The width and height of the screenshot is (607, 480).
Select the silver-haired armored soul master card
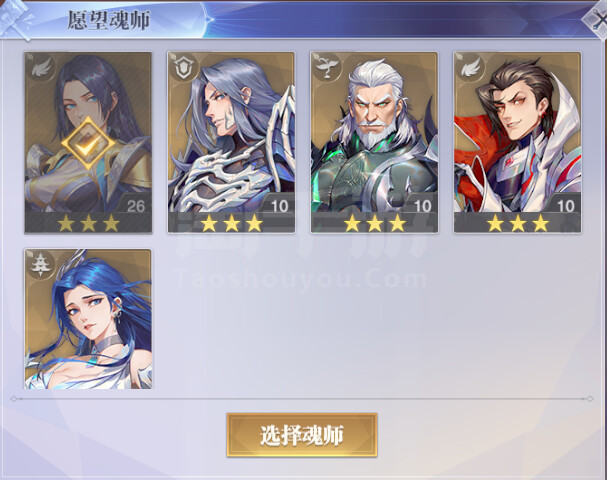pyautogui.click(x=231, y=143)
